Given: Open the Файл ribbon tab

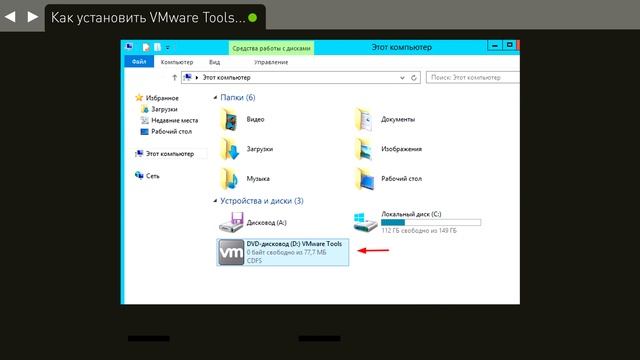Looking at the screenshot, I should pyautogui.click(x=139, y=62).
